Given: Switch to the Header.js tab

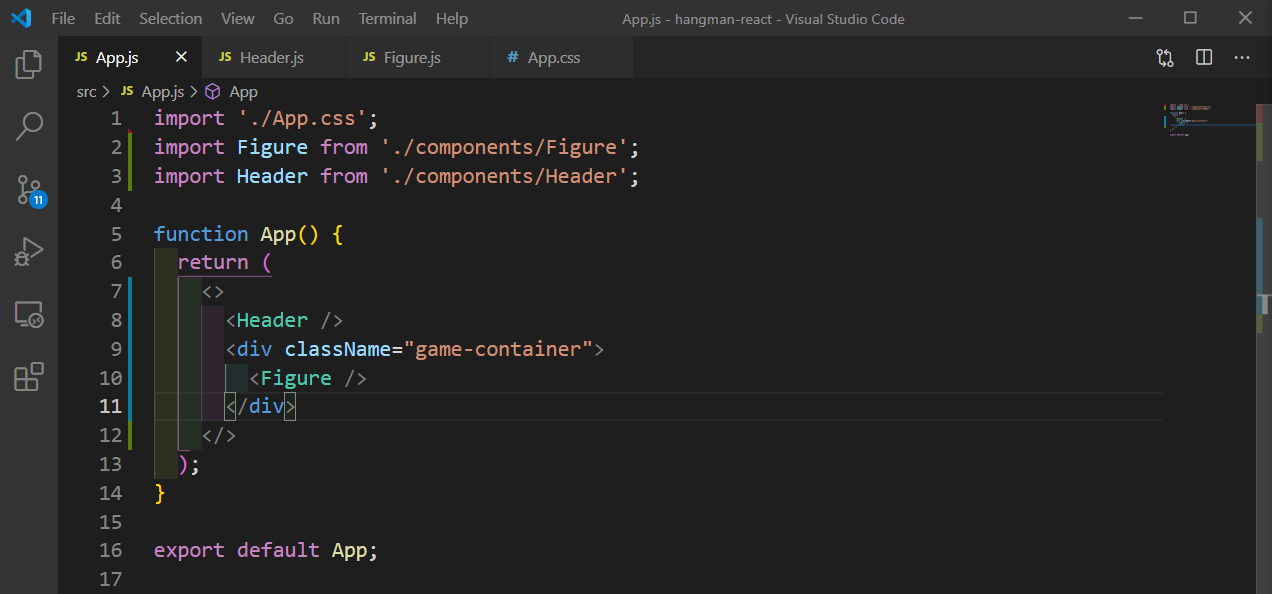Looking at the screenshot, I should [x=274, y=58].
